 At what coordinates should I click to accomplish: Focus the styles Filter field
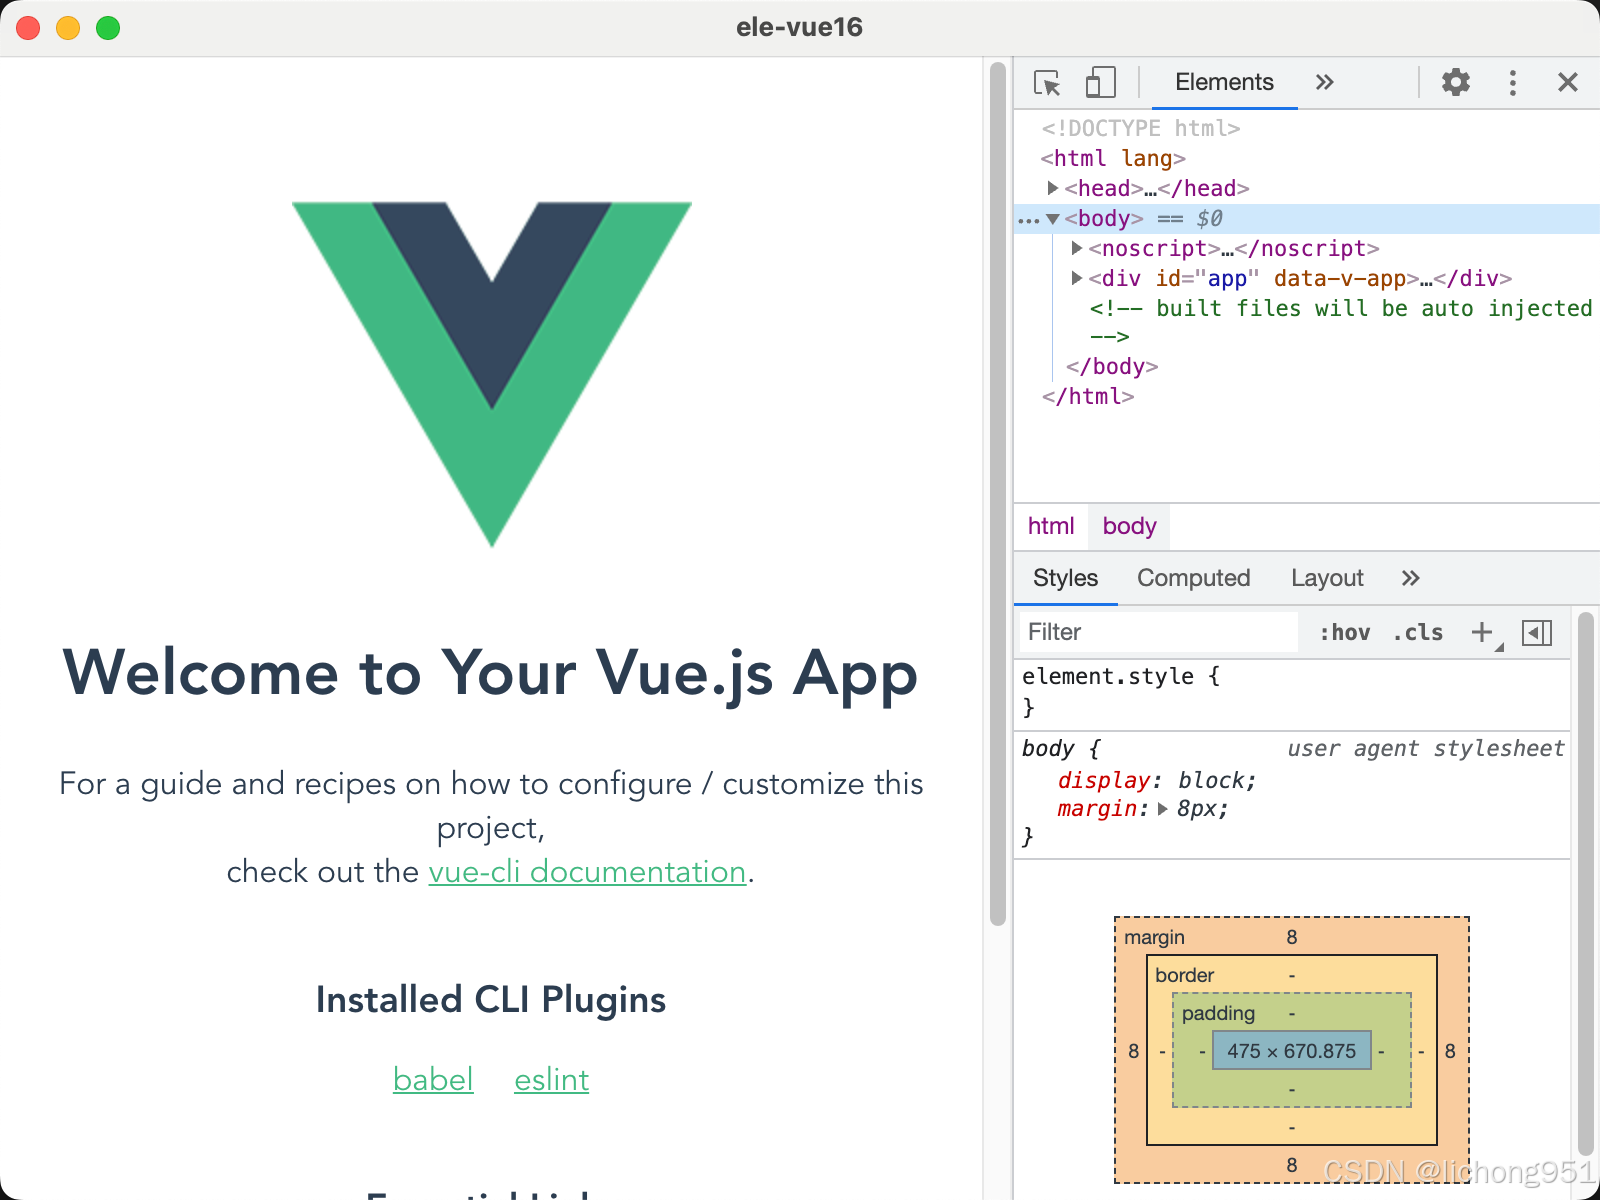[1158, 632]
